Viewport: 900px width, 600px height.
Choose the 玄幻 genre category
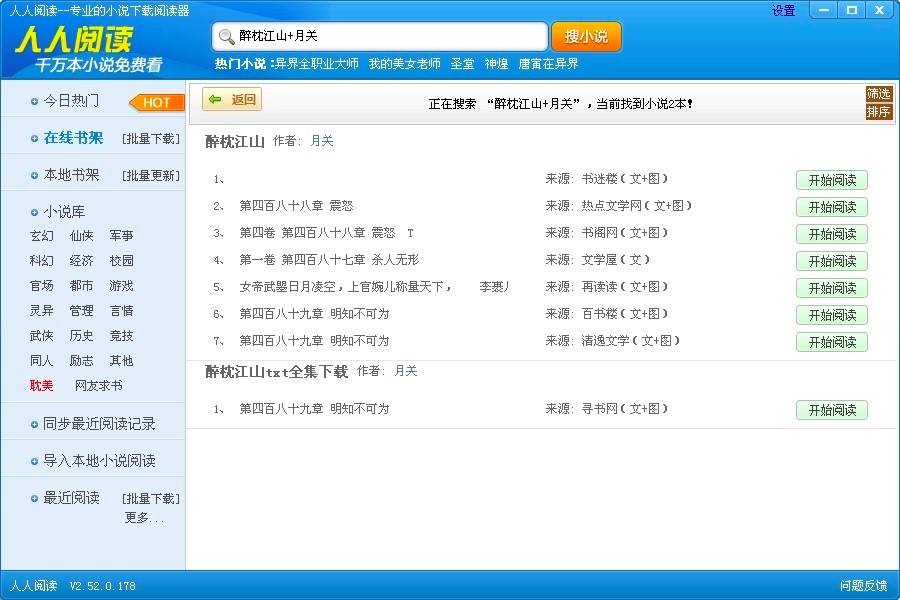tap(41, 236)
